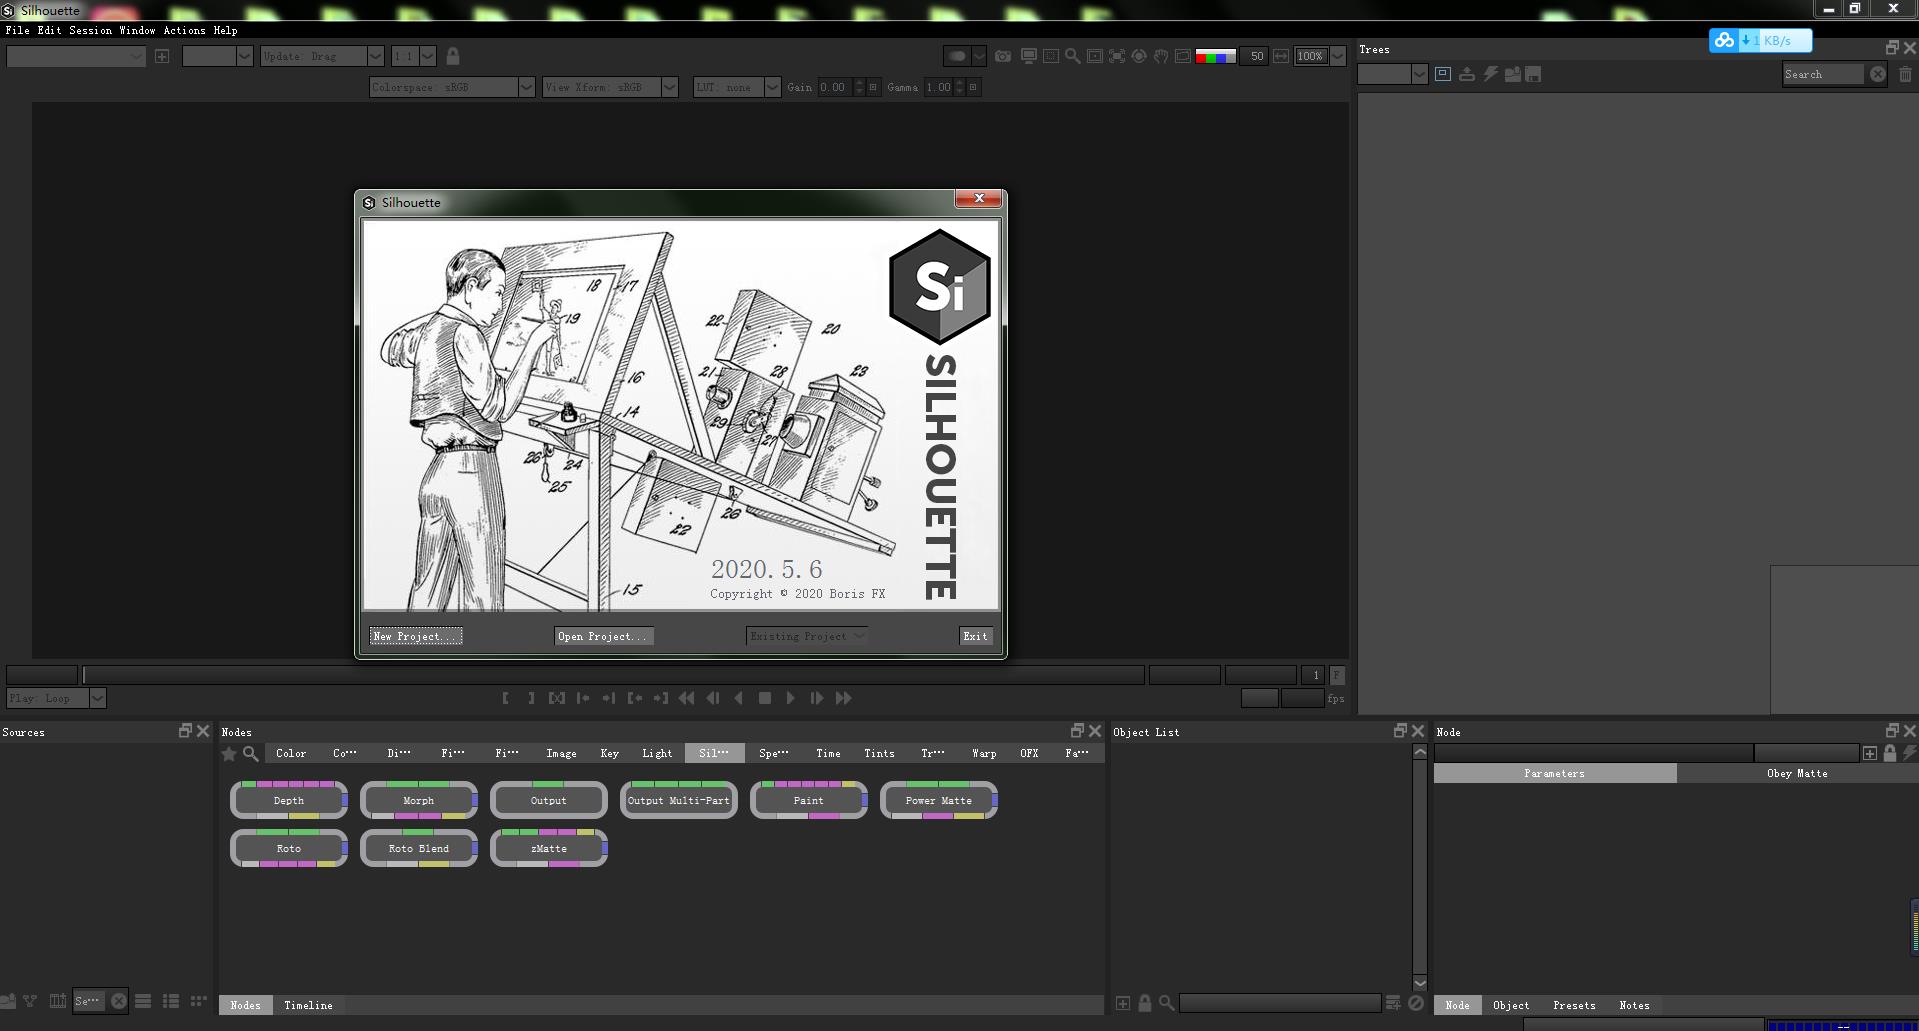The height and width of the screenshot is (1031, 1919).
Task: Toggle the lock icon in Object List footer
Action: point(1145,1003)
